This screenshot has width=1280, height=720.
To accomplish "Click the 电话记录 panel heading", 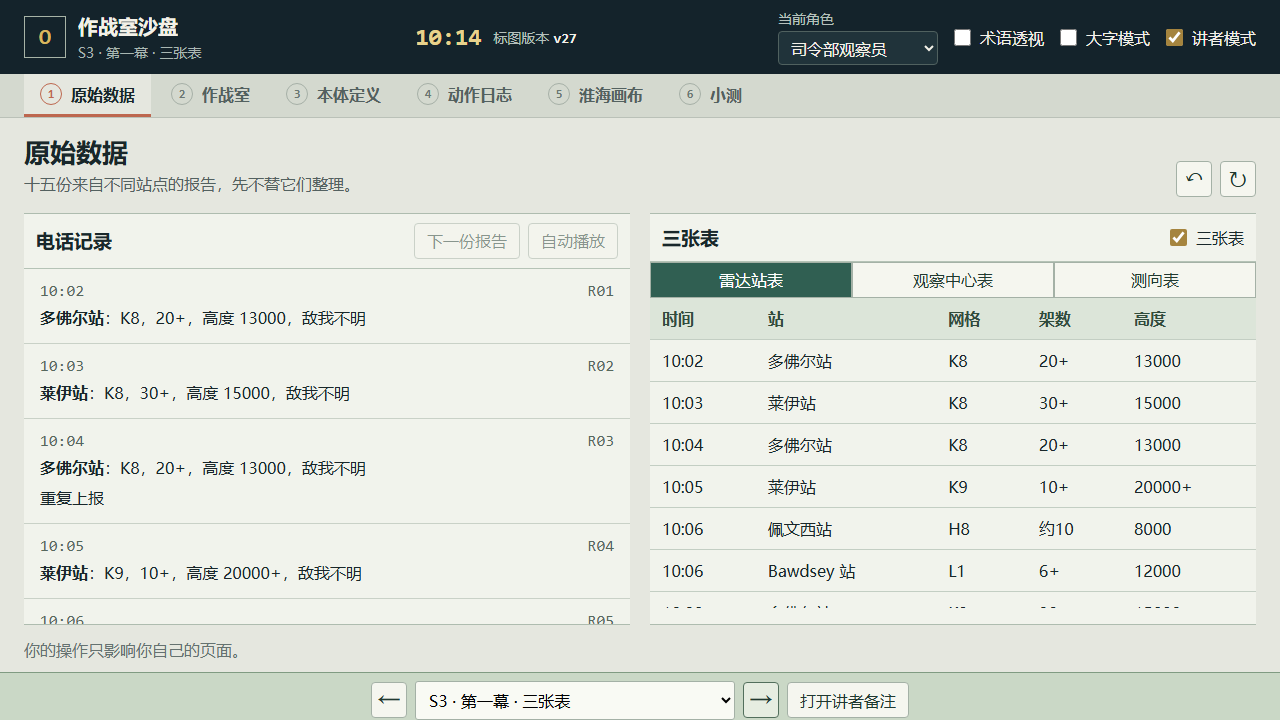I will (x=74, y=241).
